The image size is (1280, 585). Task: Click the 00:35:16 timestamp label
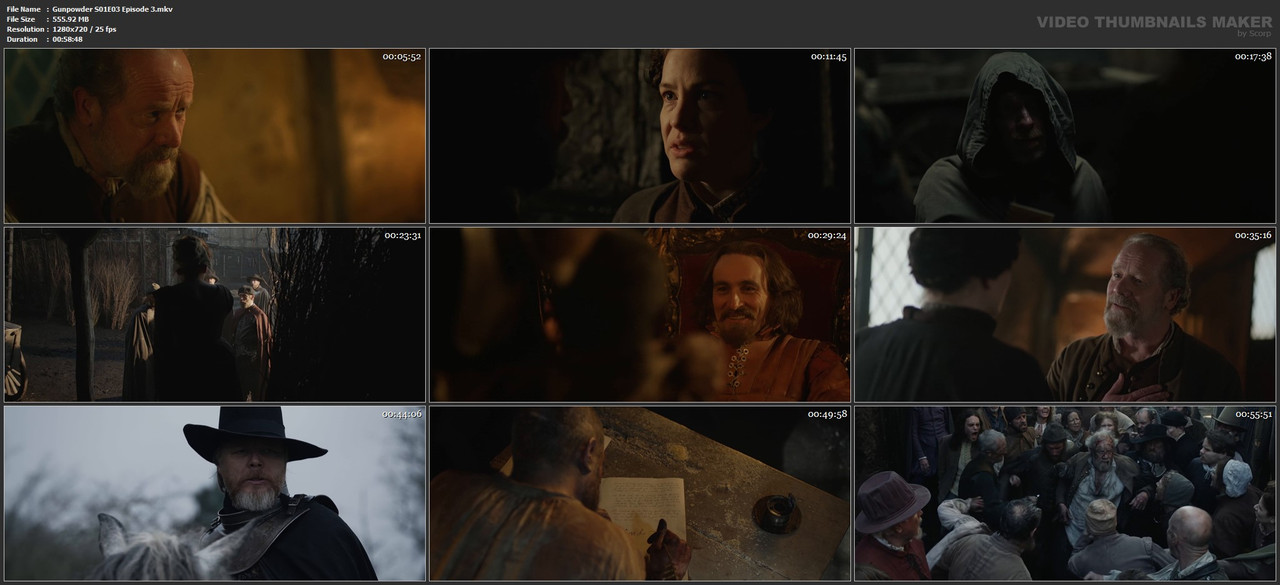click(1253, 235)
